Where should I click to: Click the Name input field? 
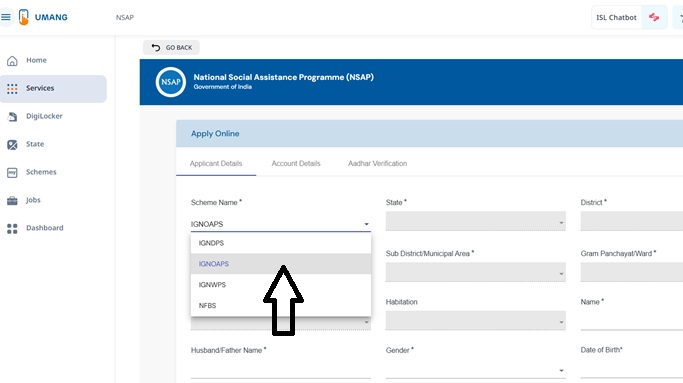coord(632,321)
